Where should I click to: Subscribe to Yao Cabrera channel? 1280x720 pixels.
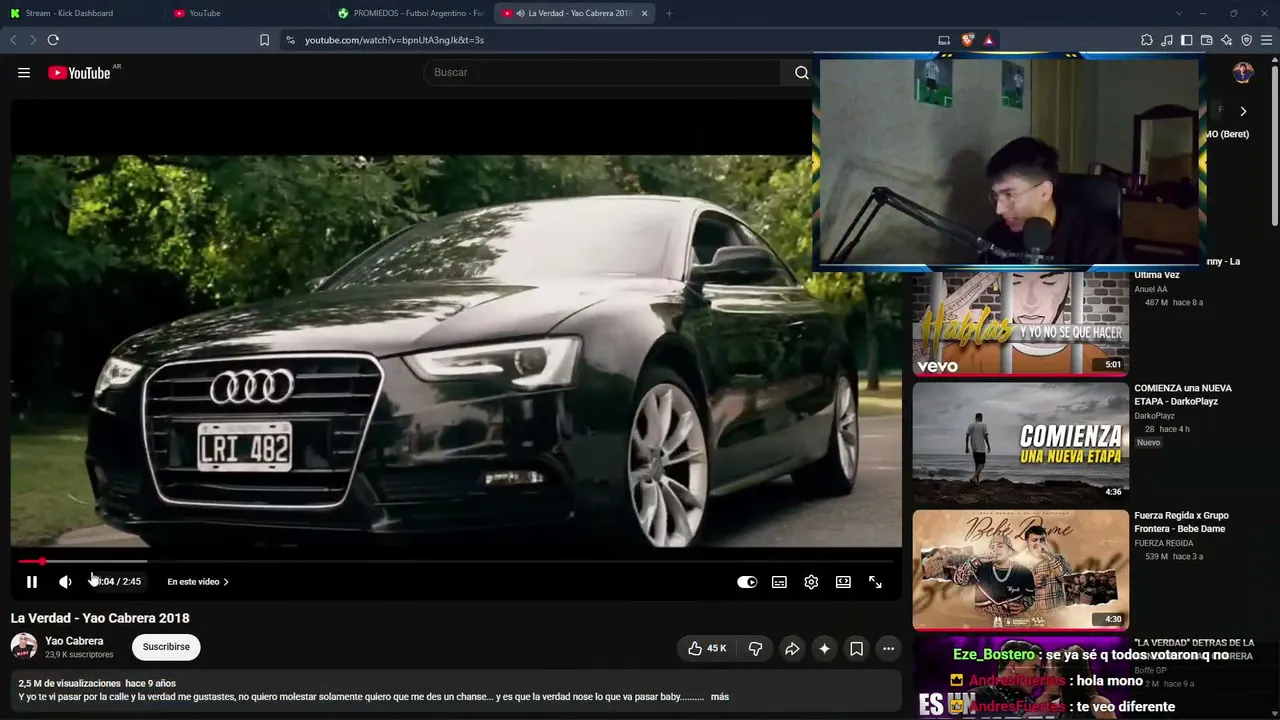(x=166, y=647)
